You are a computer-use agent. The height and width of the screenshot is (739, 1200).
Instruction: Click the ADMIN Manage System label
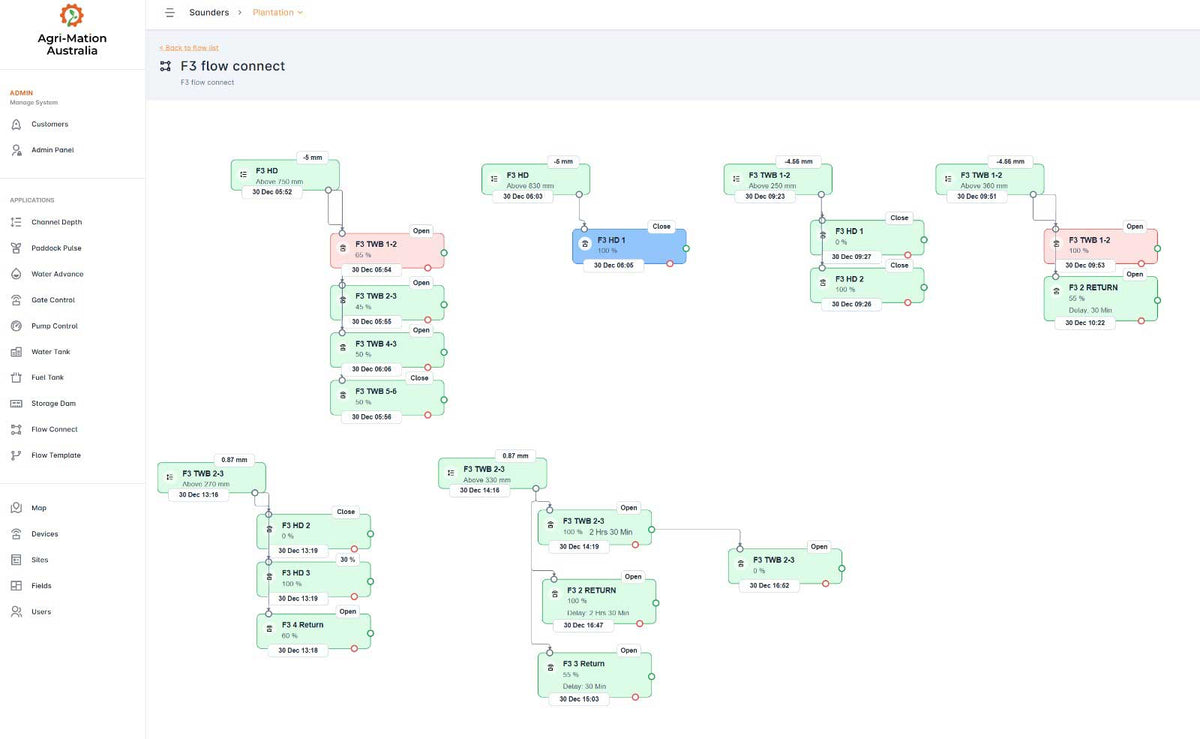(x=34, y=97)
